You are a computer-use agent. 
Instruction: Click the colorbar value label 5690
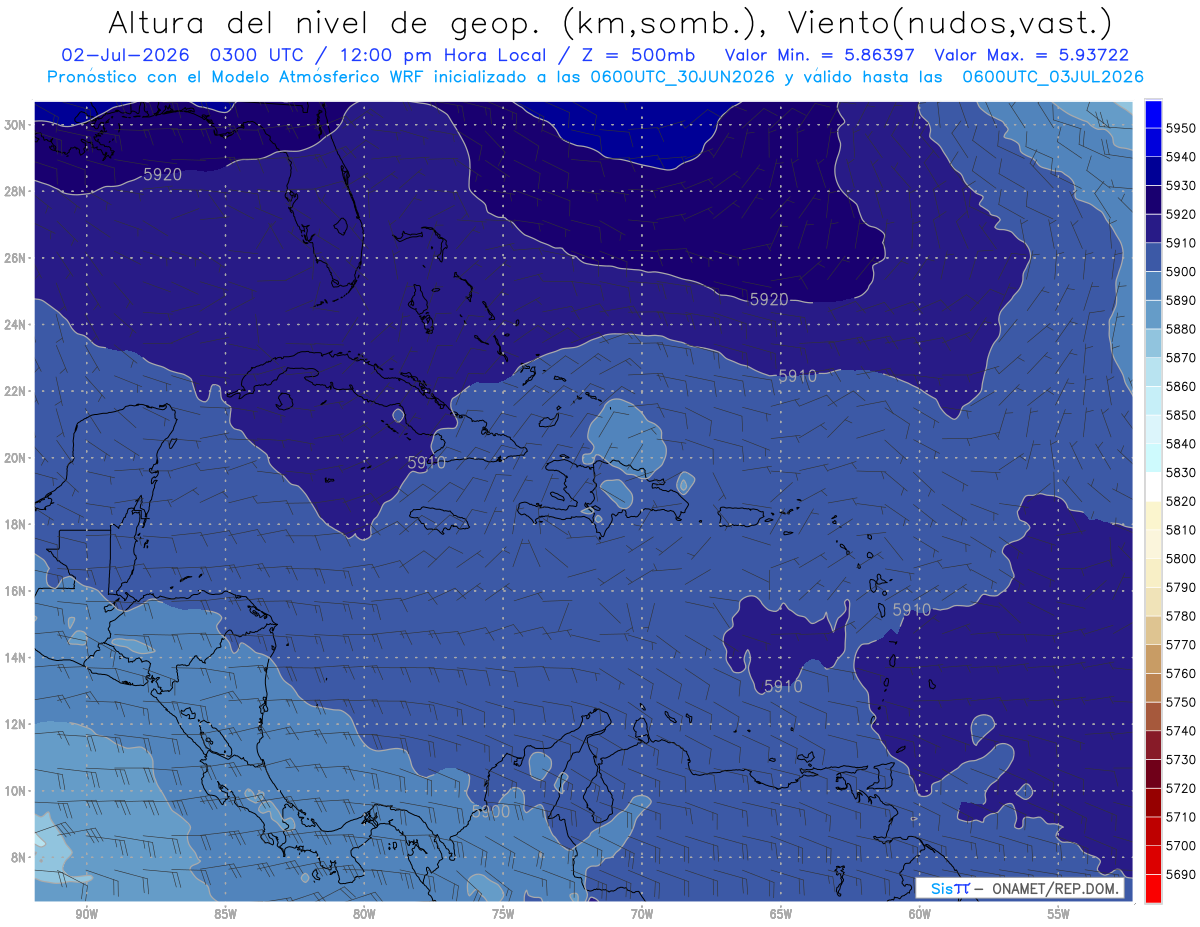tap(1180, 874)
